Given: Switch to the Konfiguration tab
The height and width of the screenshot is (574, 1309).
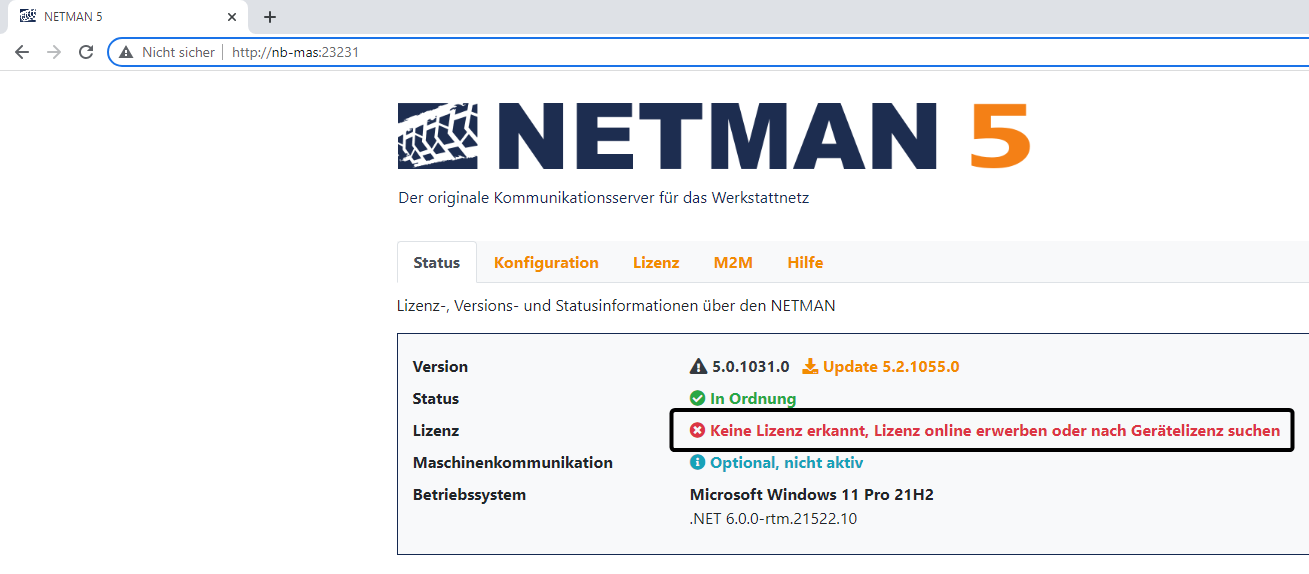Looking at the screenshot, I should 546,263.
